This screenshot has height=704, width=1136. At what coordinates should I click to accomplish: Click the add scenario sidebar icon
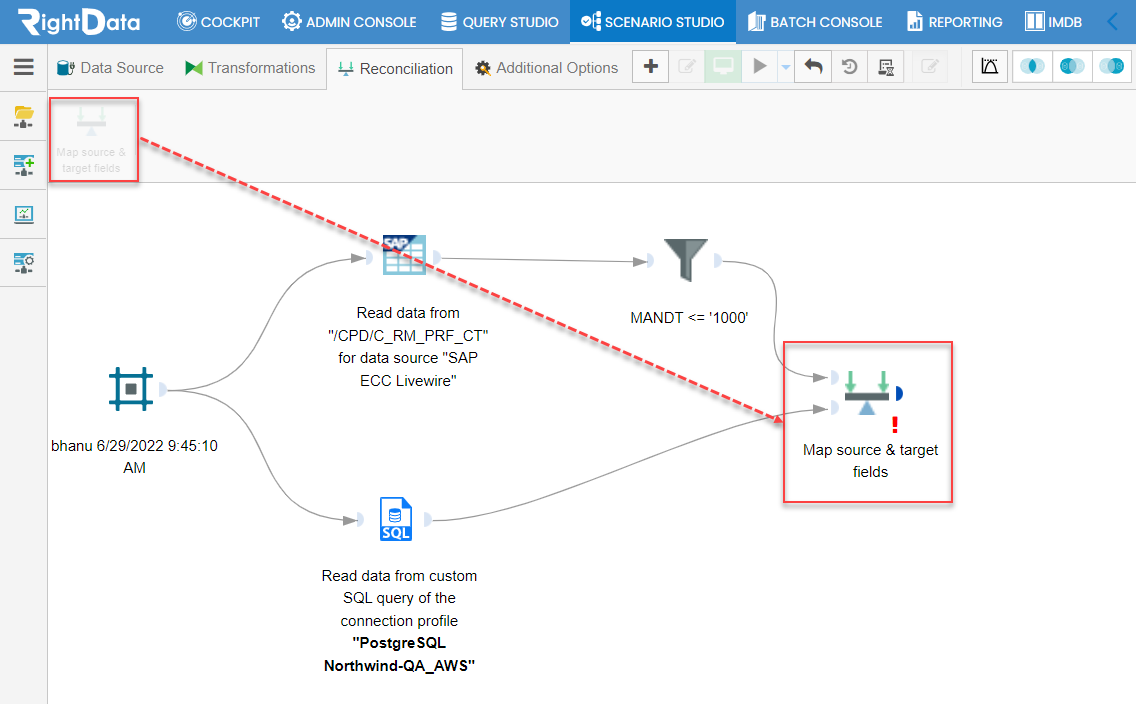coord(24,165)
